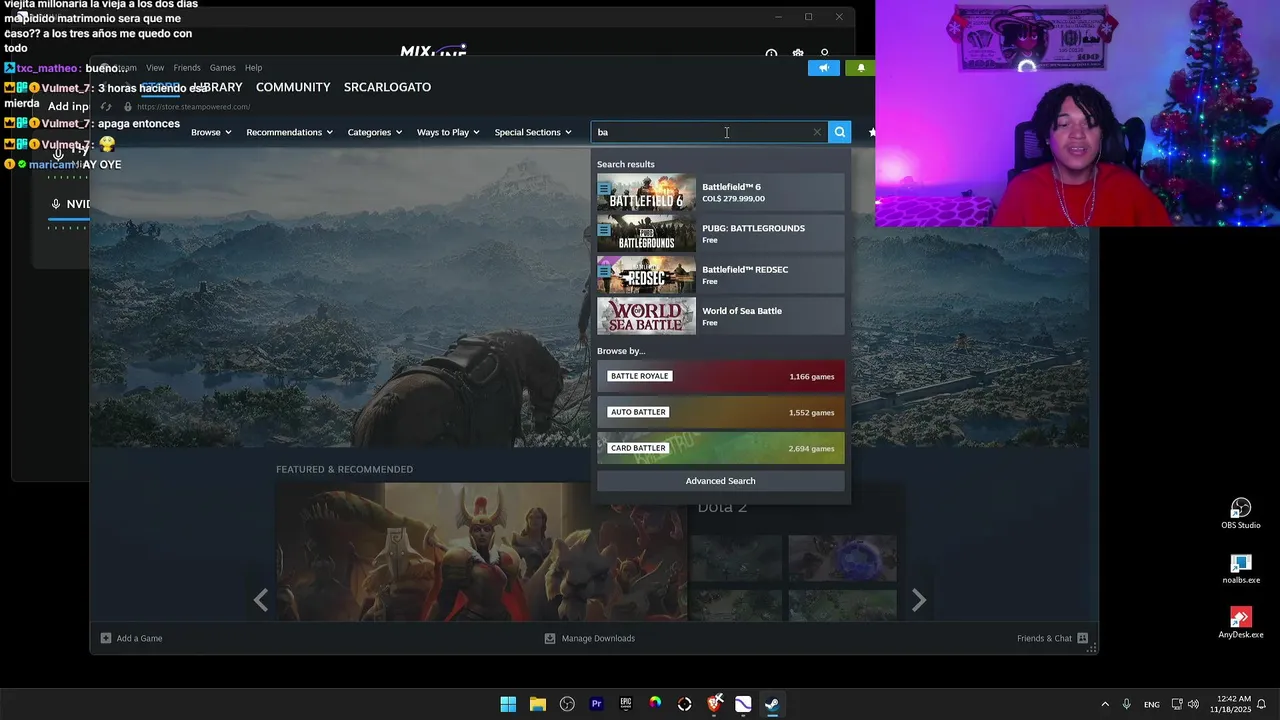Expand the Special Sections dropdown
The image size is (1280, 720).
533,132
